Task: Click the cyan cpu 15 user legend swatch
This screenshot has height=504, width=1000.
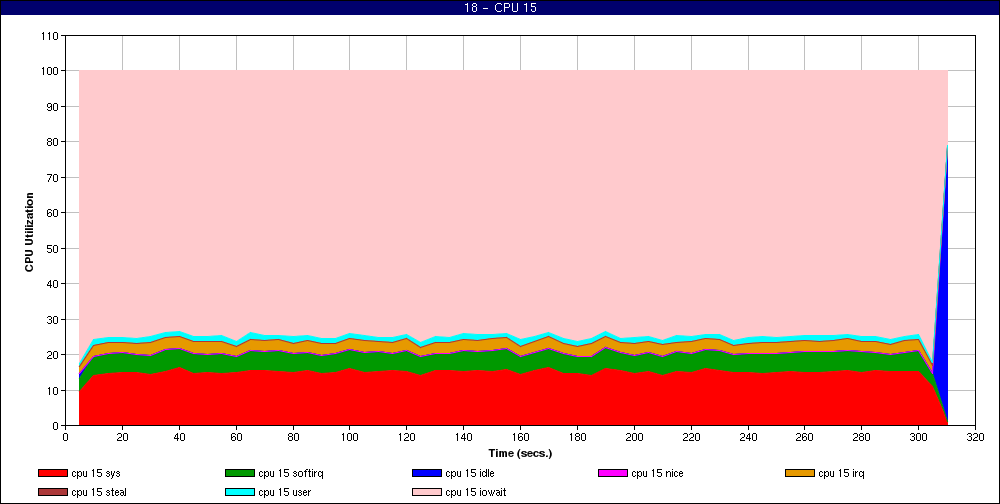Action: pyautogui.click(x=240, y=493)
